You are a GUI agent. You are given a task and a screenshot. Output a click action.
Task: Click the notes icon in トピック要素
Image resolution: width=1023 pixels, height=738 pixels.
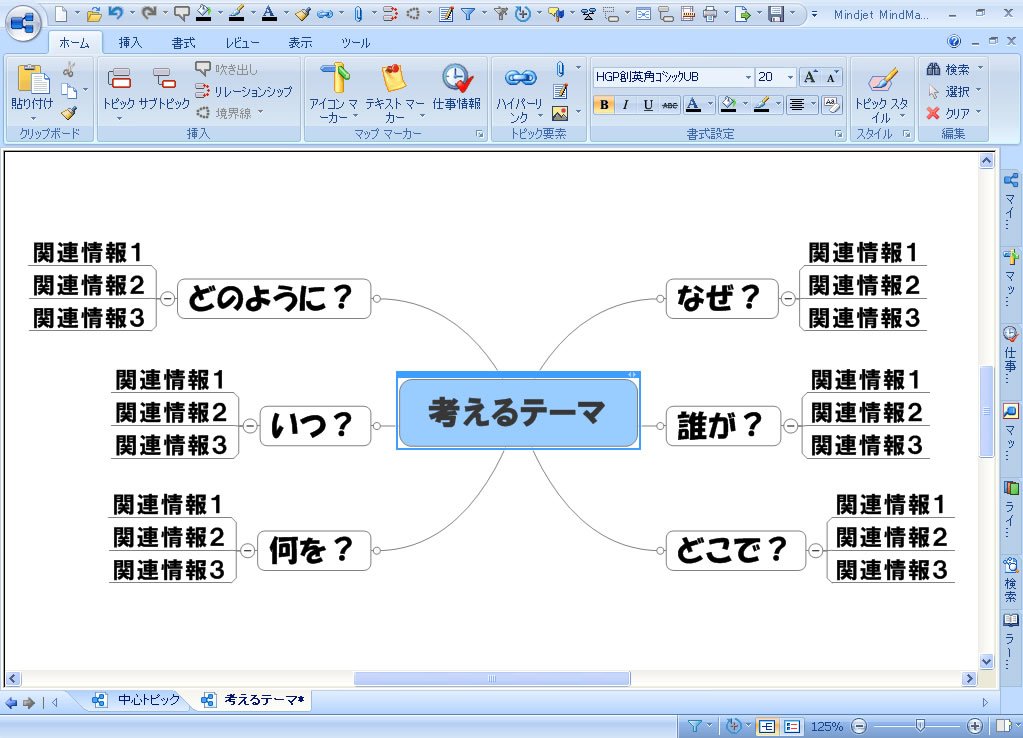pyautogui.click(x=560, y=91)
